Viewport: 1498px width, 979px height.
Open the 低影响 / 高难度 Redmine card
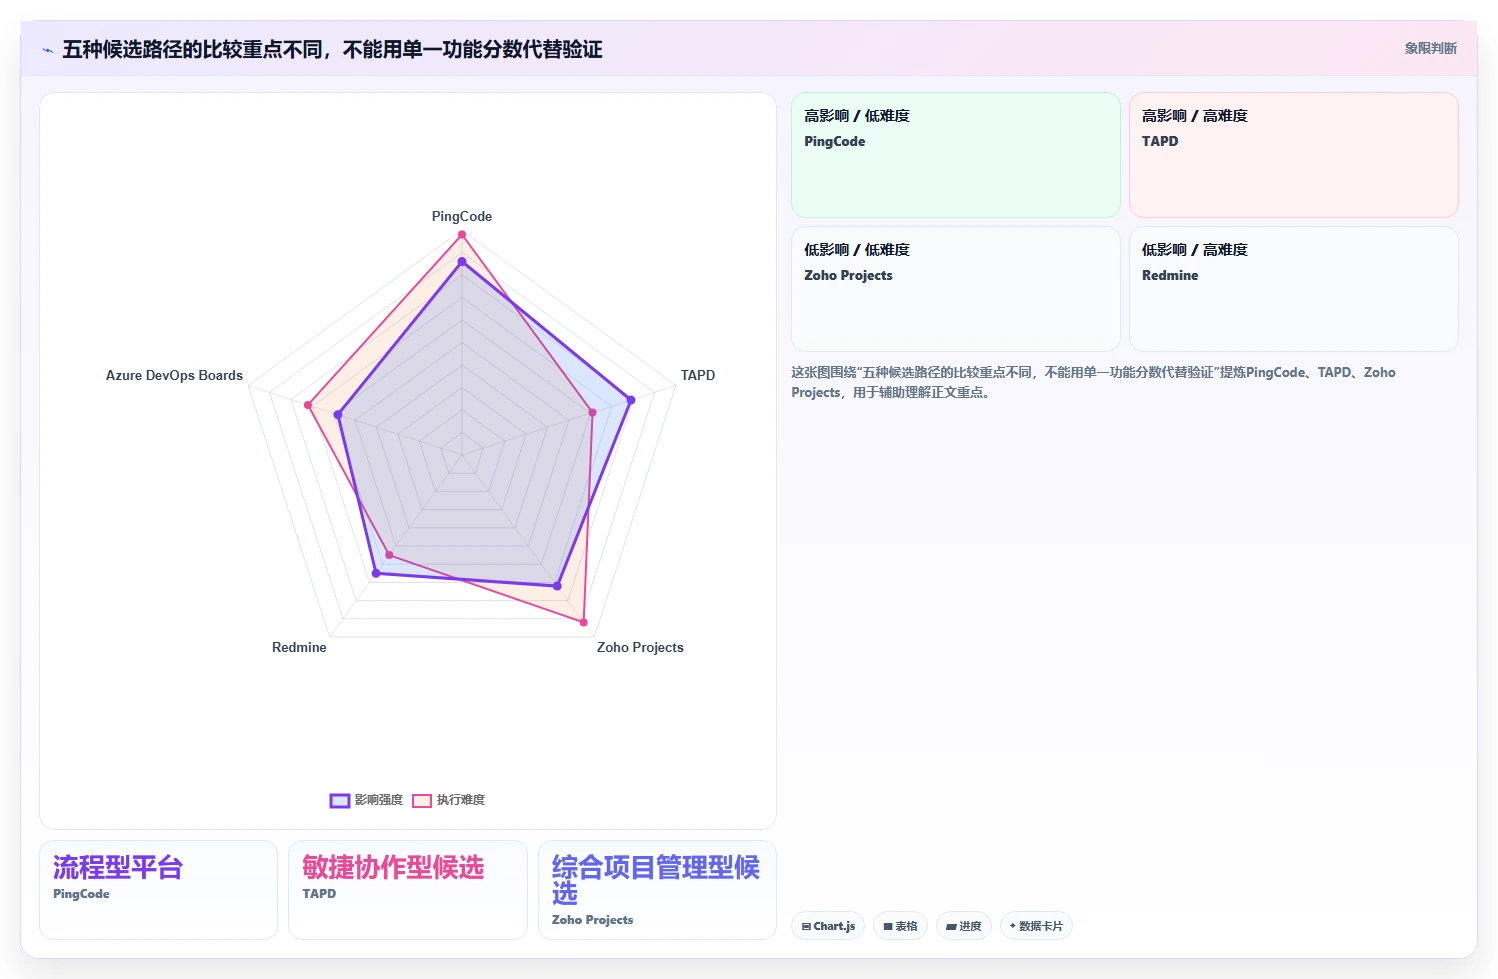coord(1294,289)
